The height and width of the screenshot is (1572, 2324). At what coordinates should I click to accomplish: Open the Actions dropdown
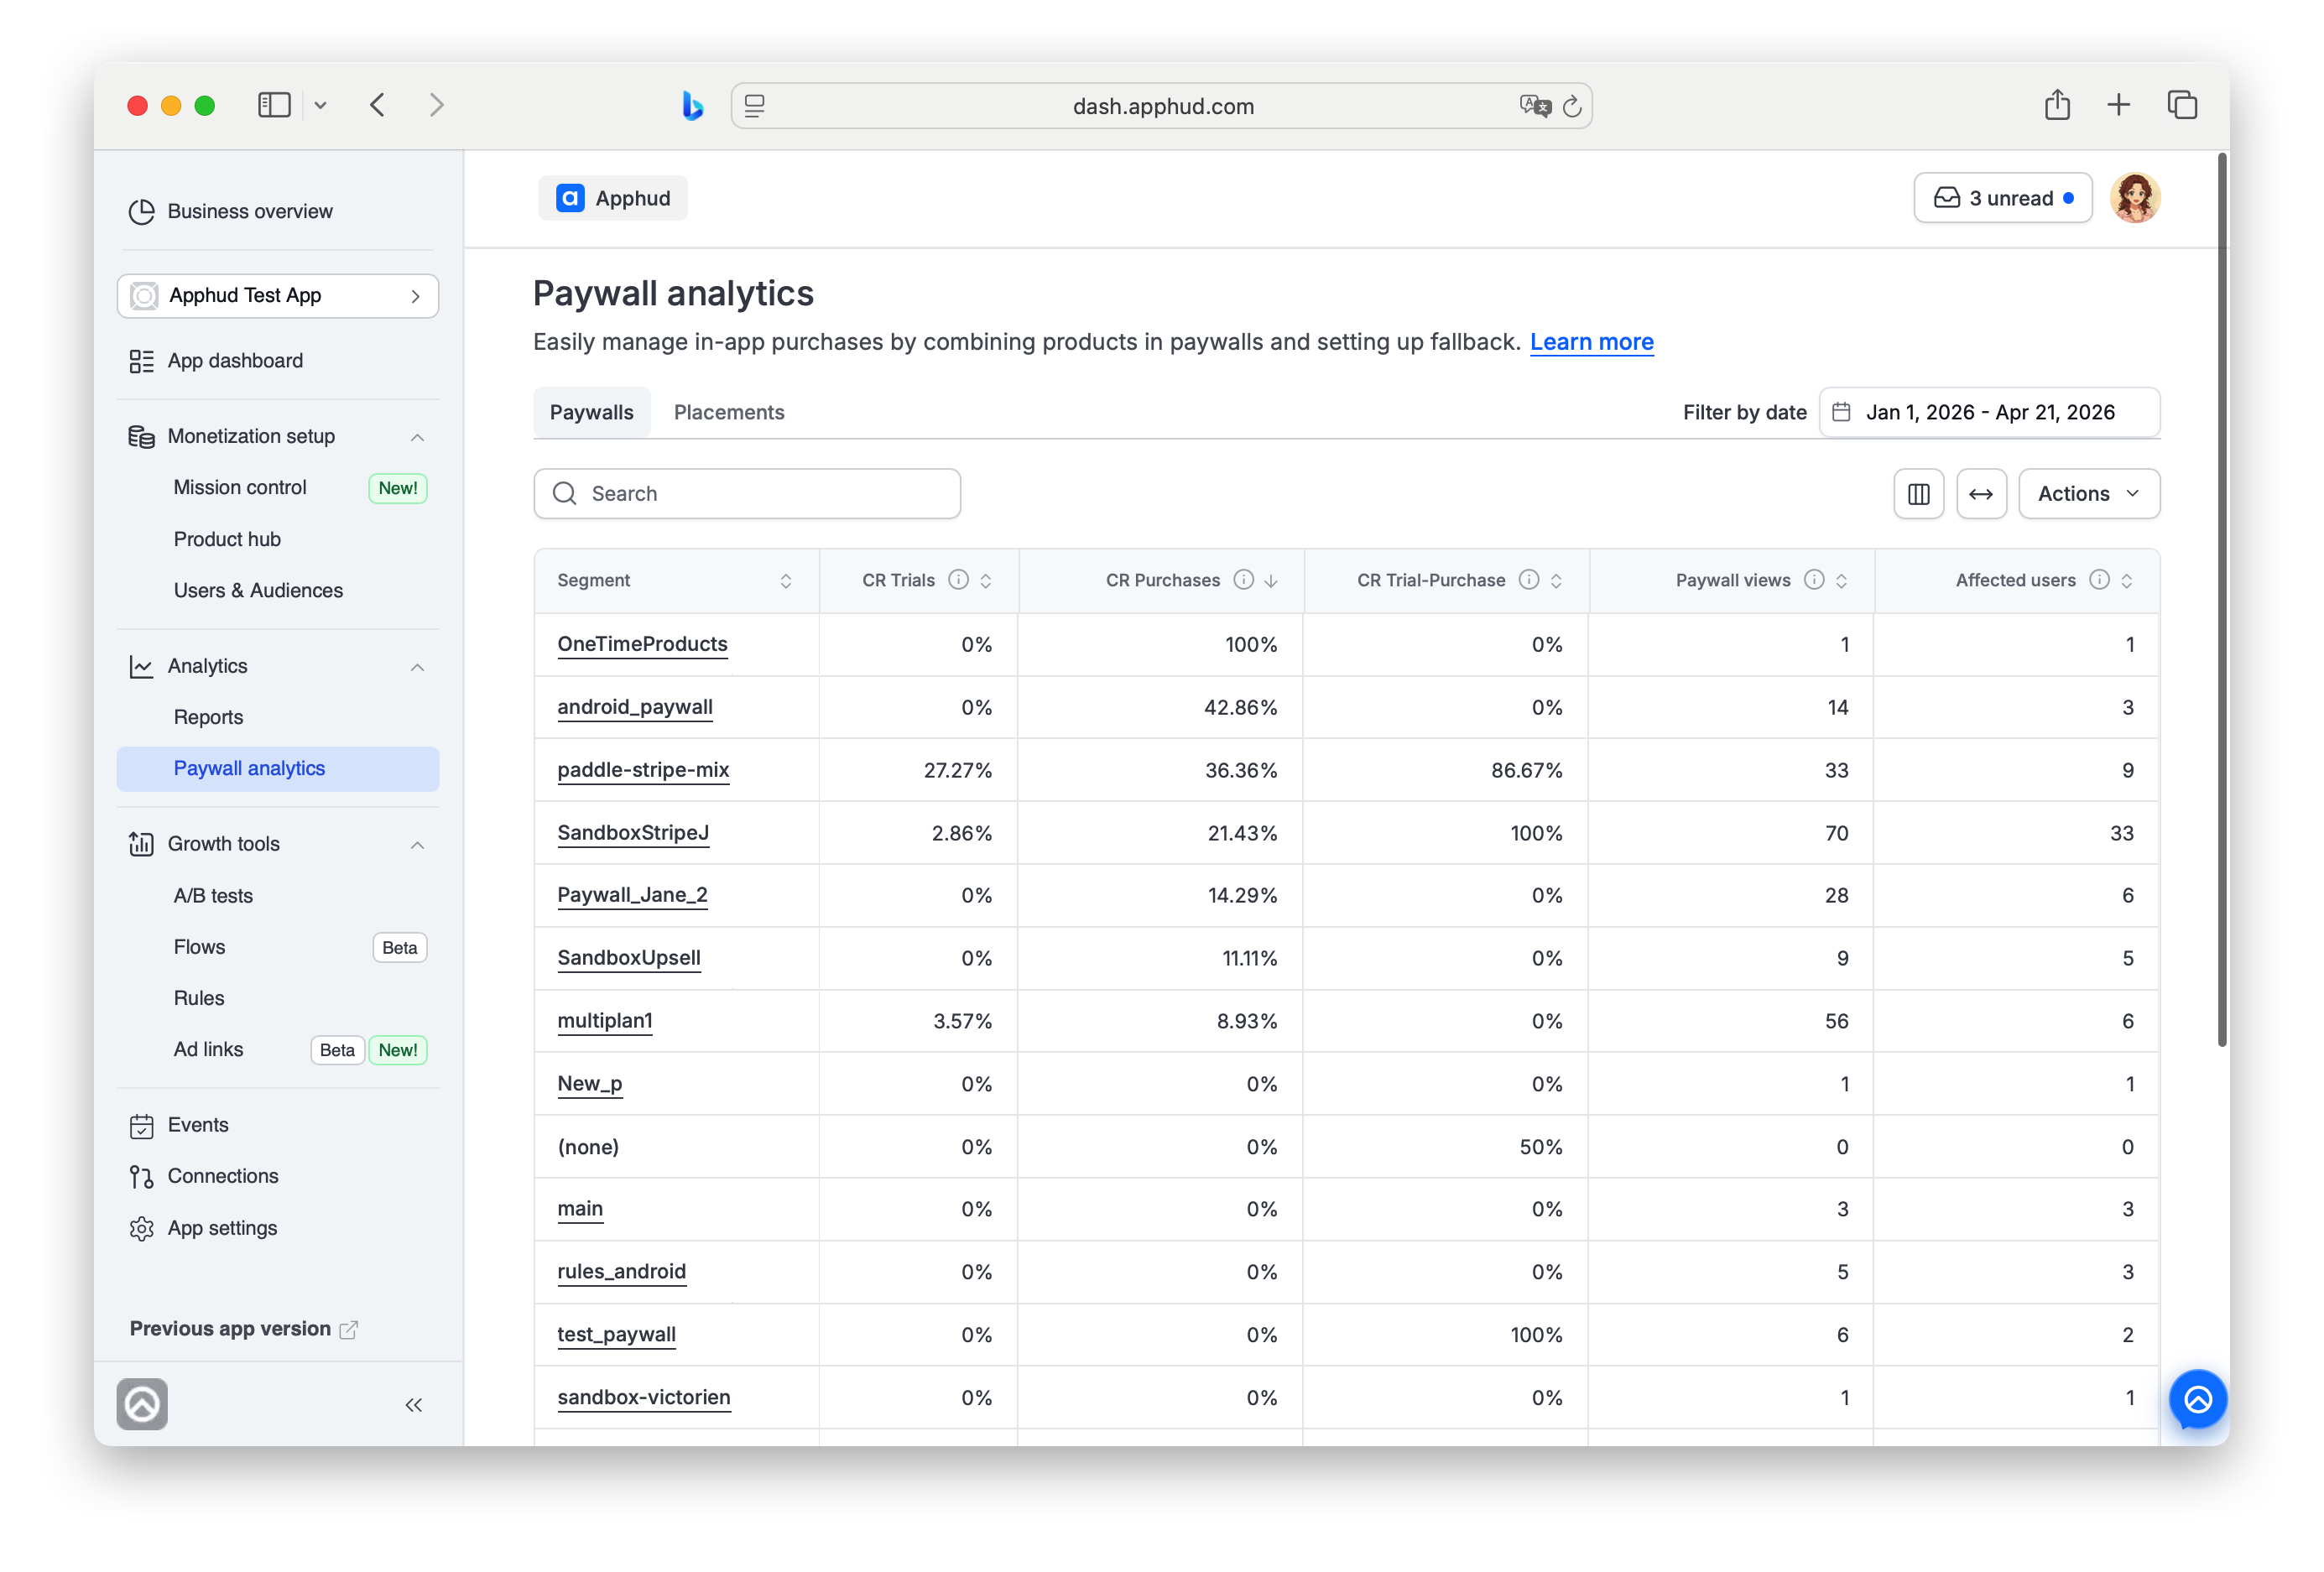click(x=2088, y=494)
